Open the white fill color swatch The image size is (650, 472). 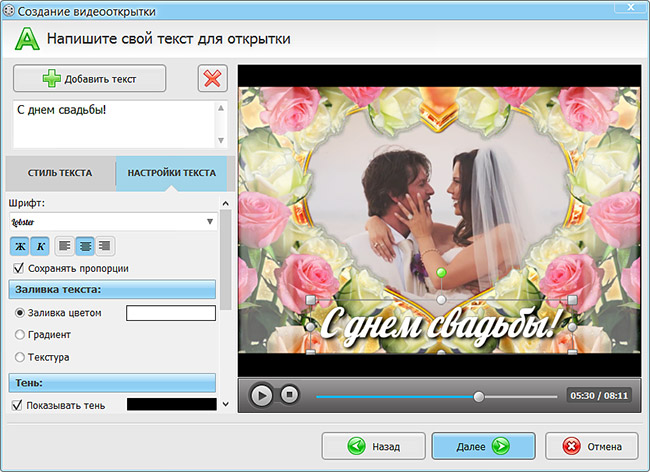171,313
